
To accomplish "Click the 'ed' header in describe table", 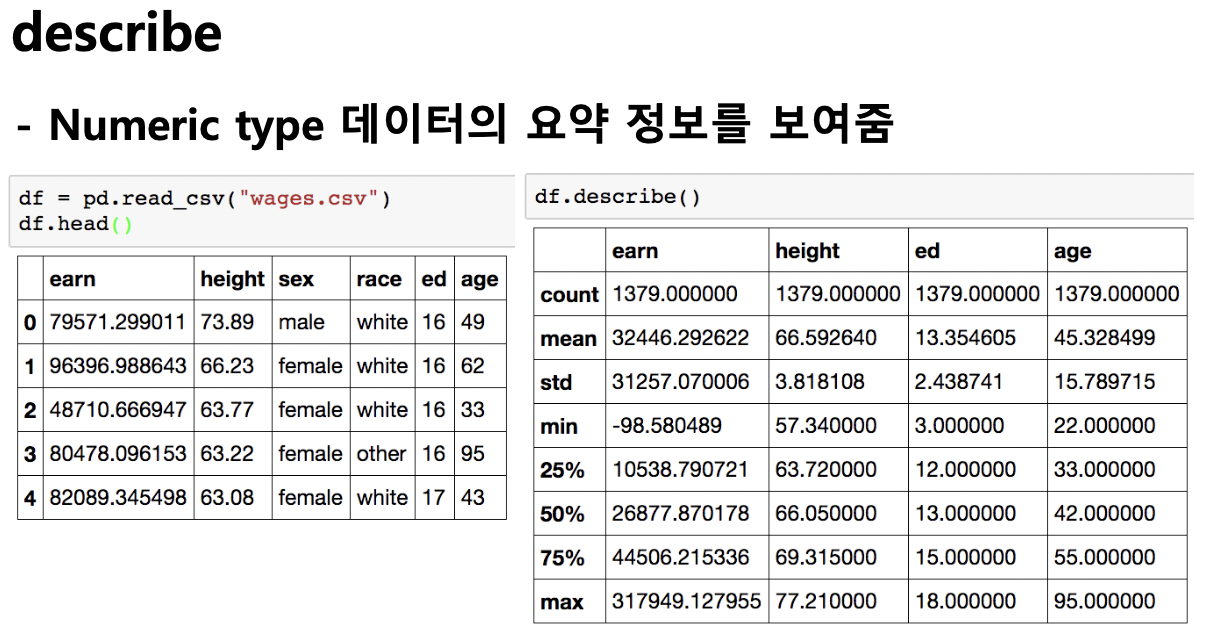I will pos(927,251).
